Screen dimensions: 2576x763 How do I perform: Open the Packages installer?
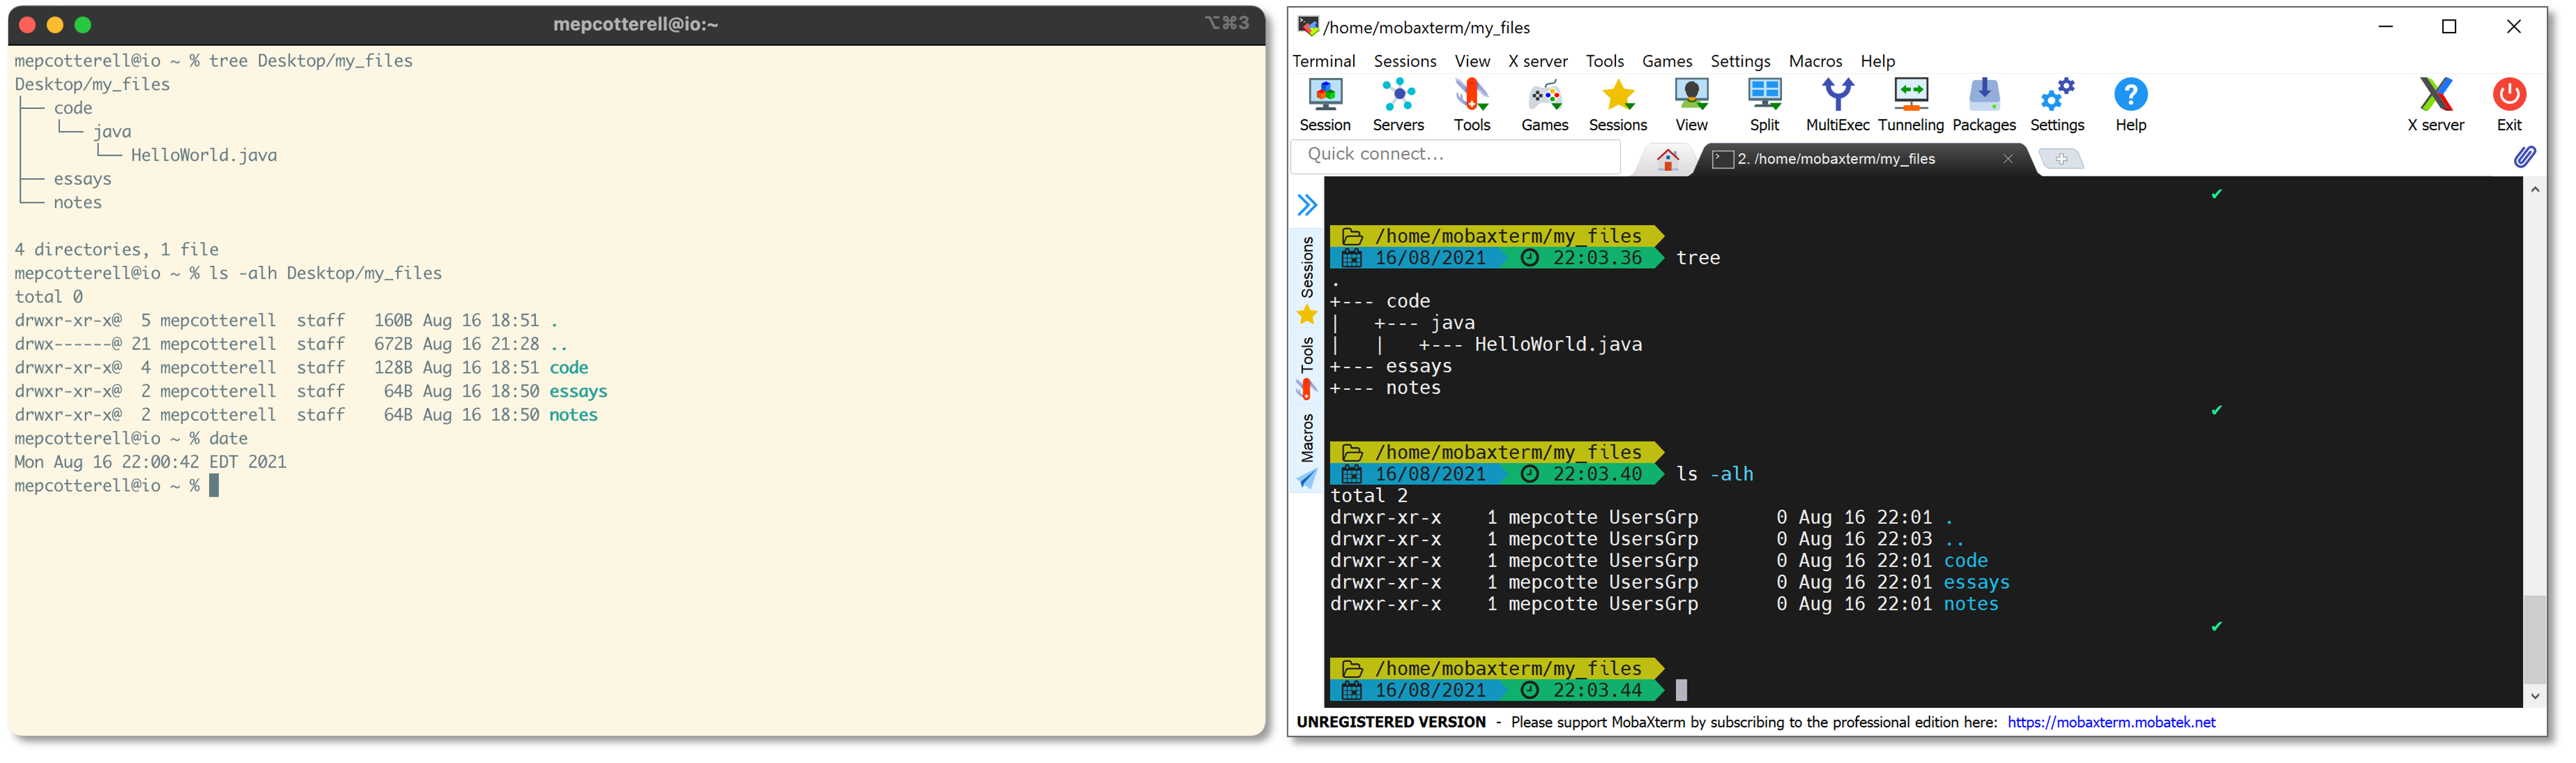[1984, 103]
